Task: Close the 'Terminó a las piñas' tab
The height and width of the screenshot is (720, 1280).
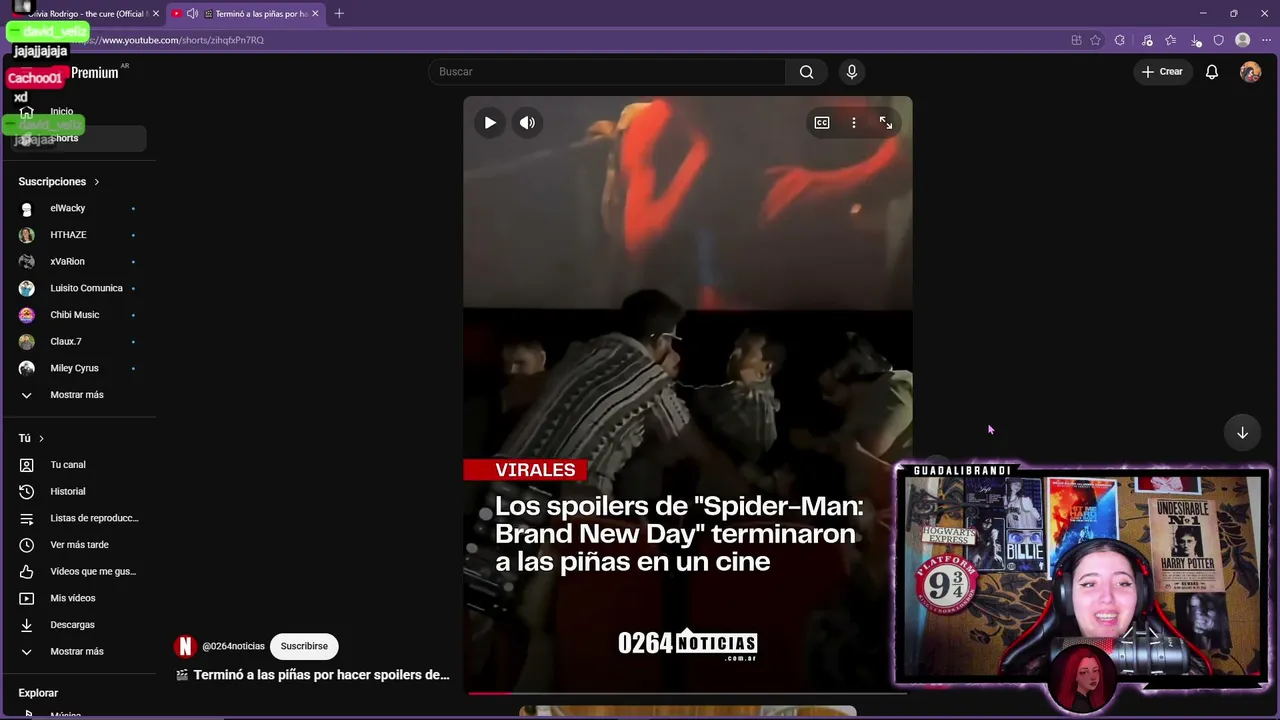Action: (315, 14)
